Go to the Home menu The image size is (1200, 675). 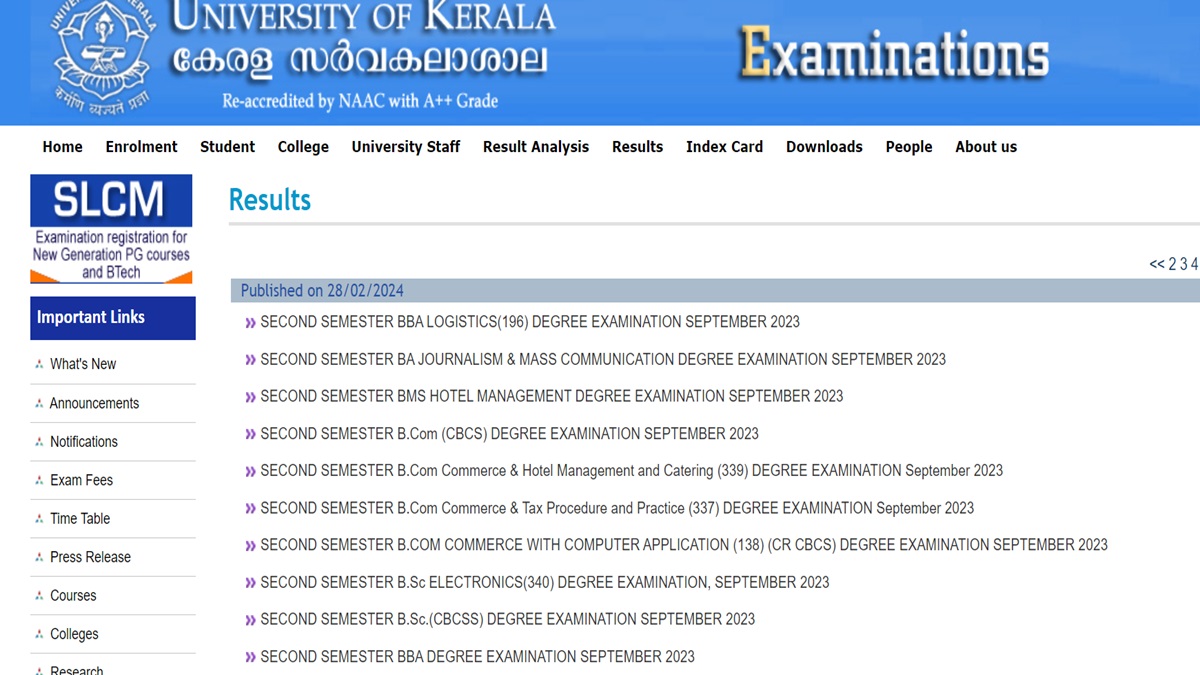pyautogui.click(x=62, y=146)
